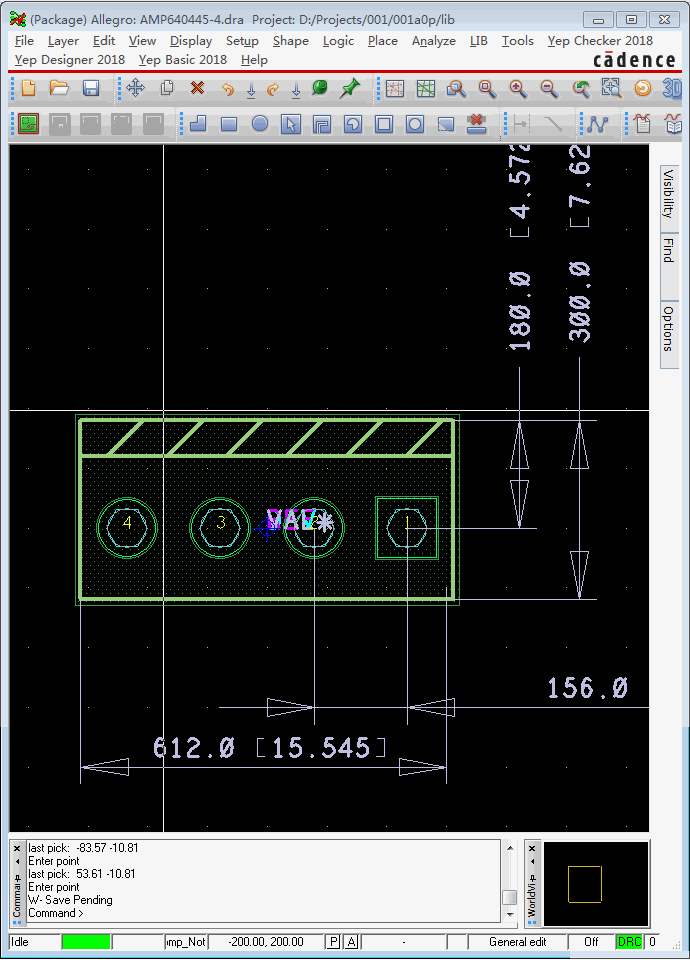Open the Place menu
This screenshot has width=690, height=960.
coord(383,40)
